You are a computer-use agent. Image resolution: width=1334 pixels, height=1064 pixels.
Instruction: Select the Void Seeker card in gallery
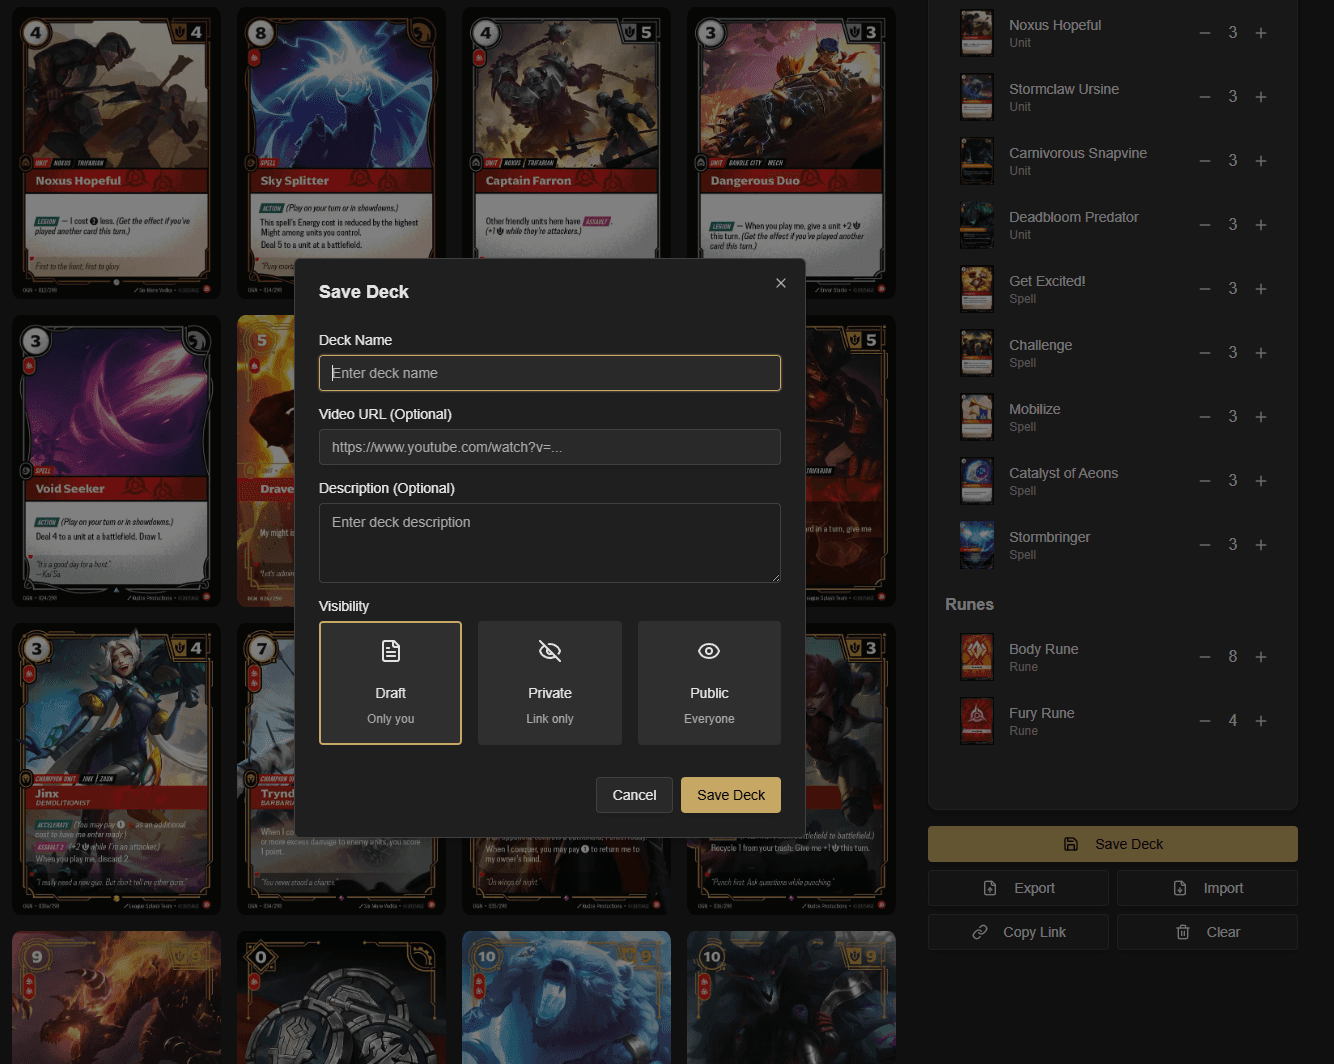point(117,461)
